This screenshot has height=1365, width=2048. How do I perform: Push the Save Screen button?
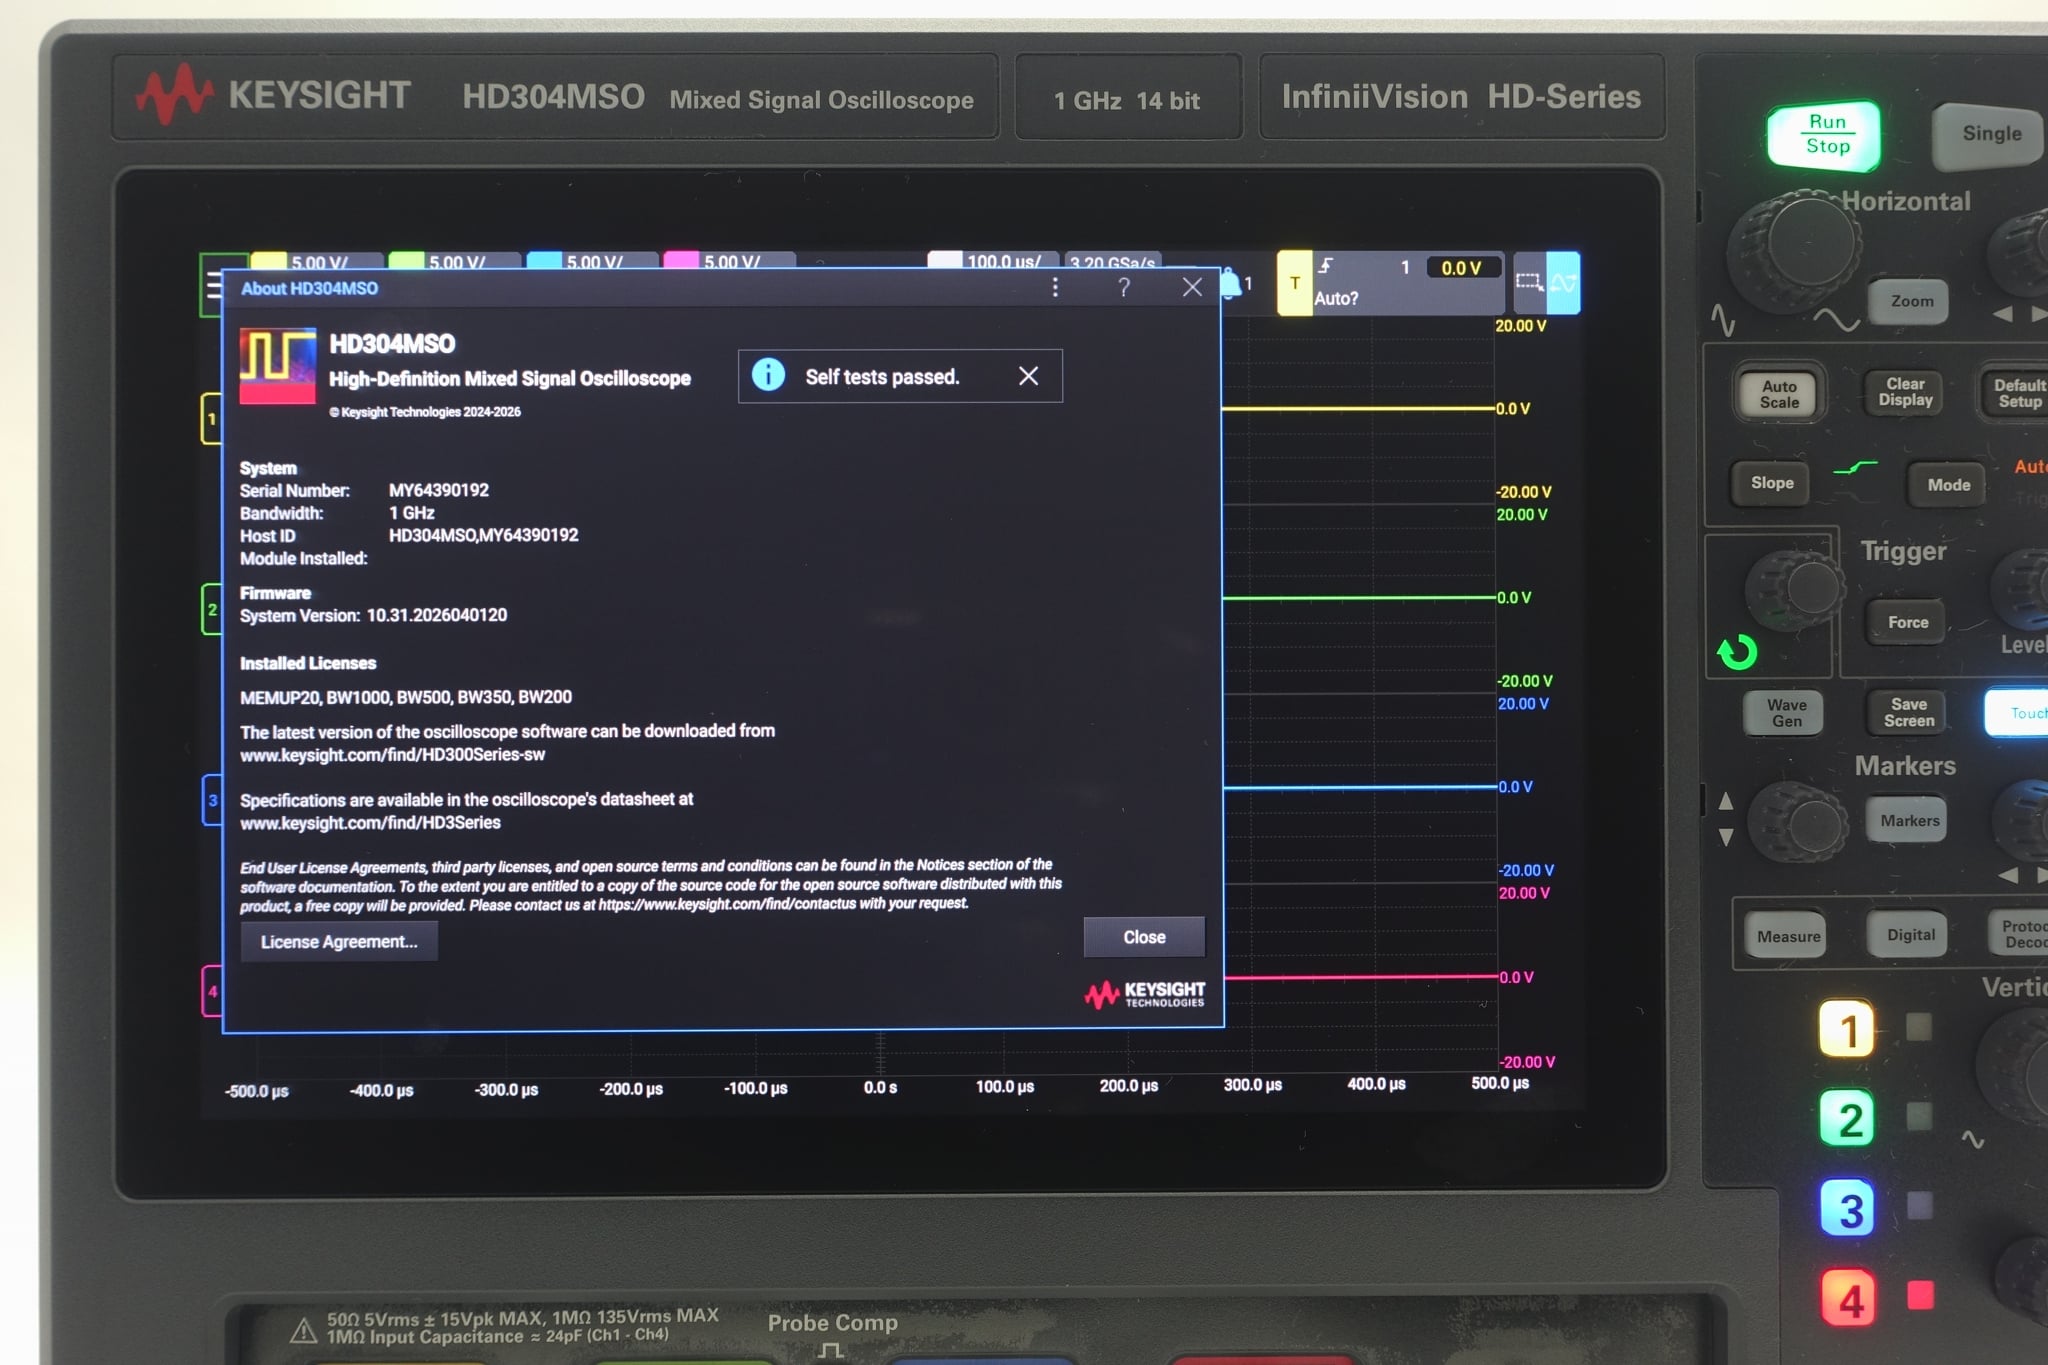1909,712
